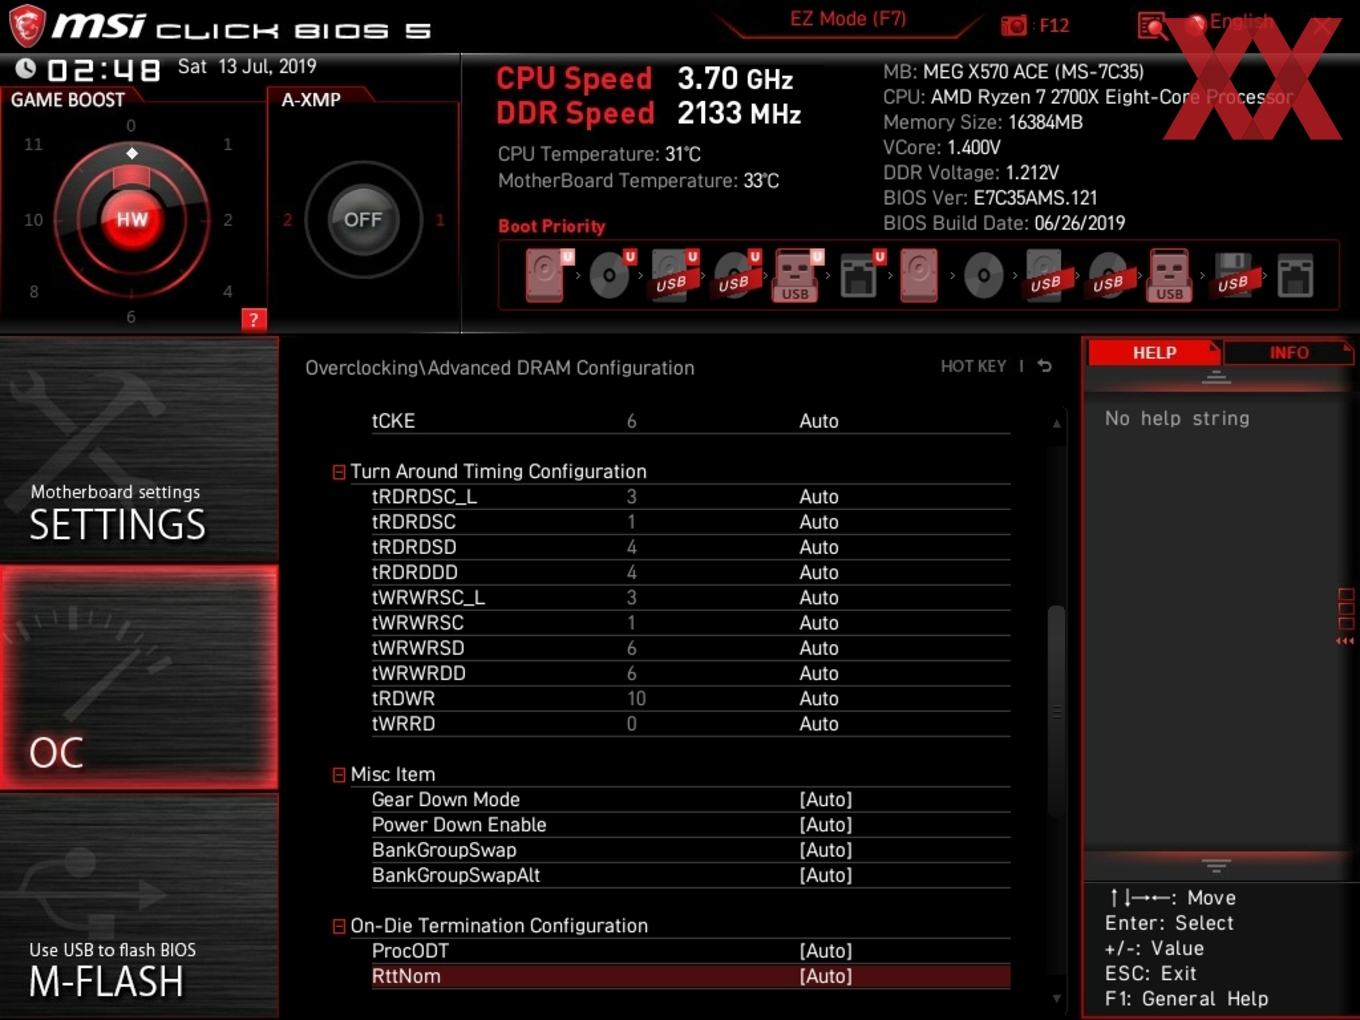Open the Game Boost question mark help
This screenshot has width=1360, height=1020.
254,320
